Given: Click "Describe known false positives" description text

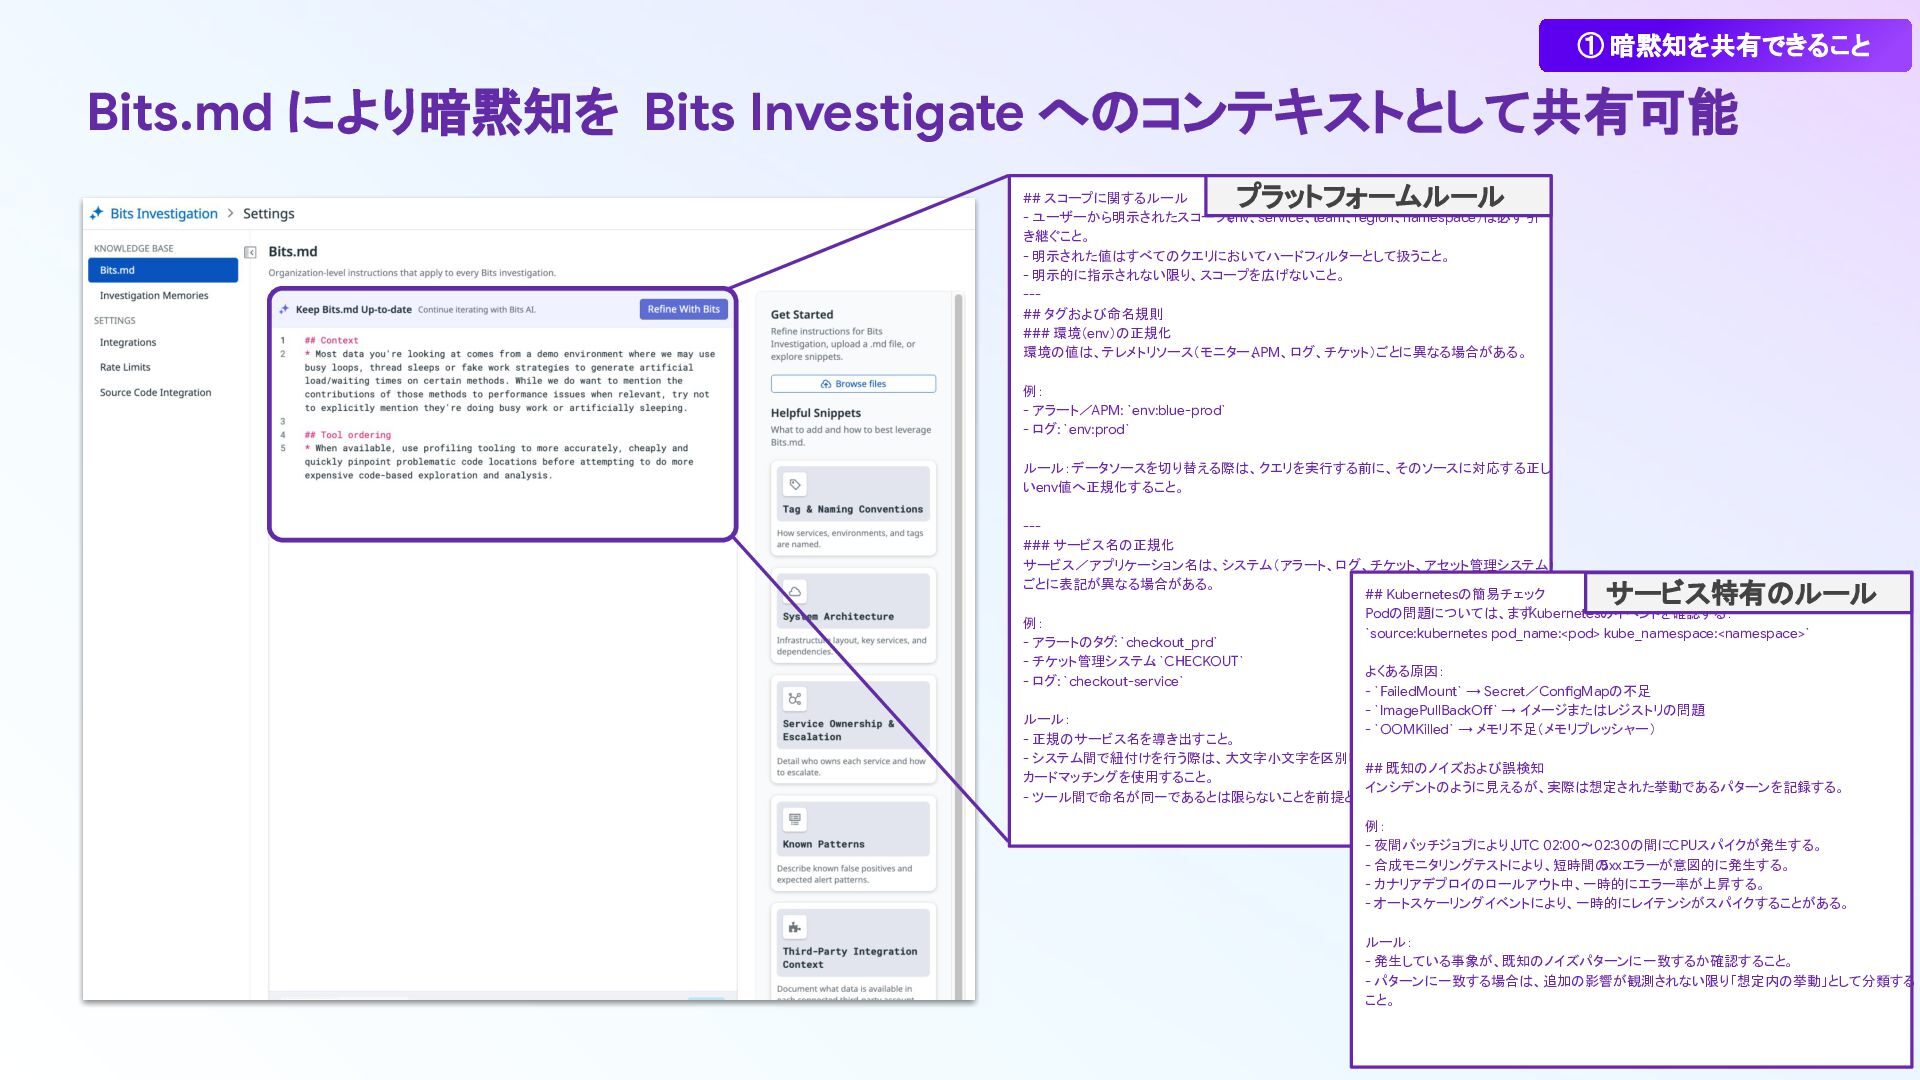Looking at the screenshot, I should [845, 874].
